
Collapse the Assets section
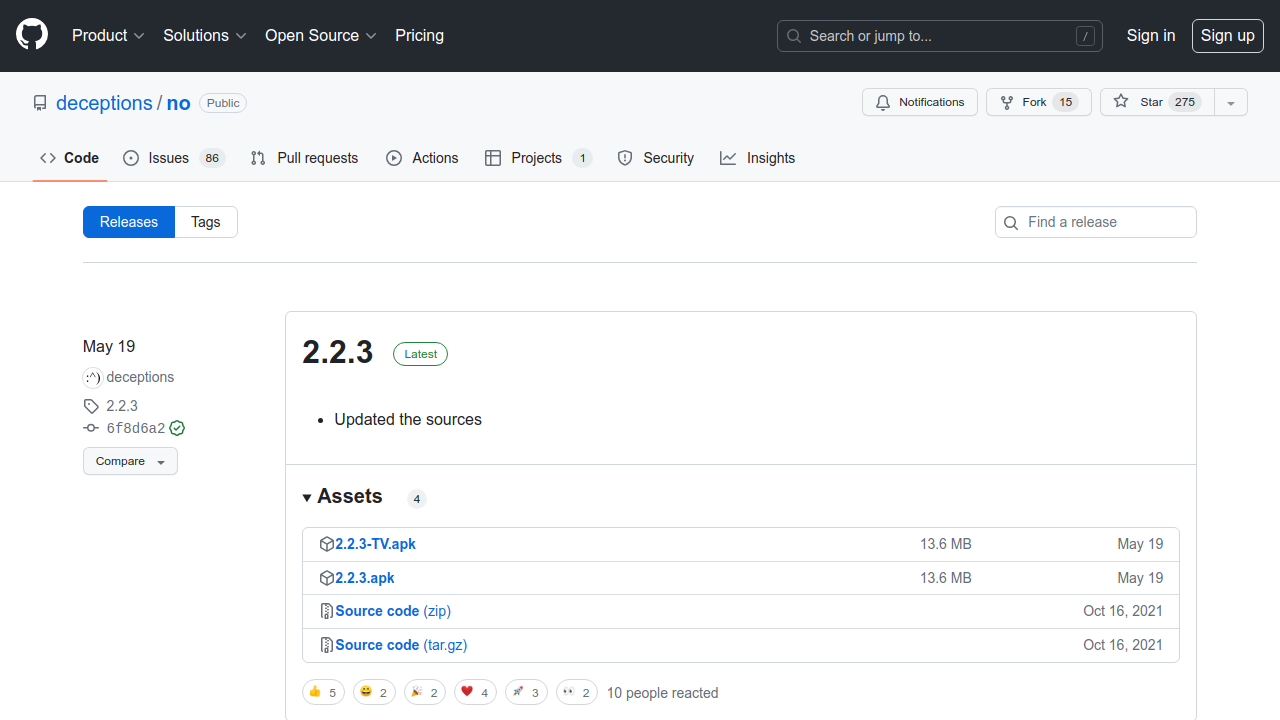(342, 497)
